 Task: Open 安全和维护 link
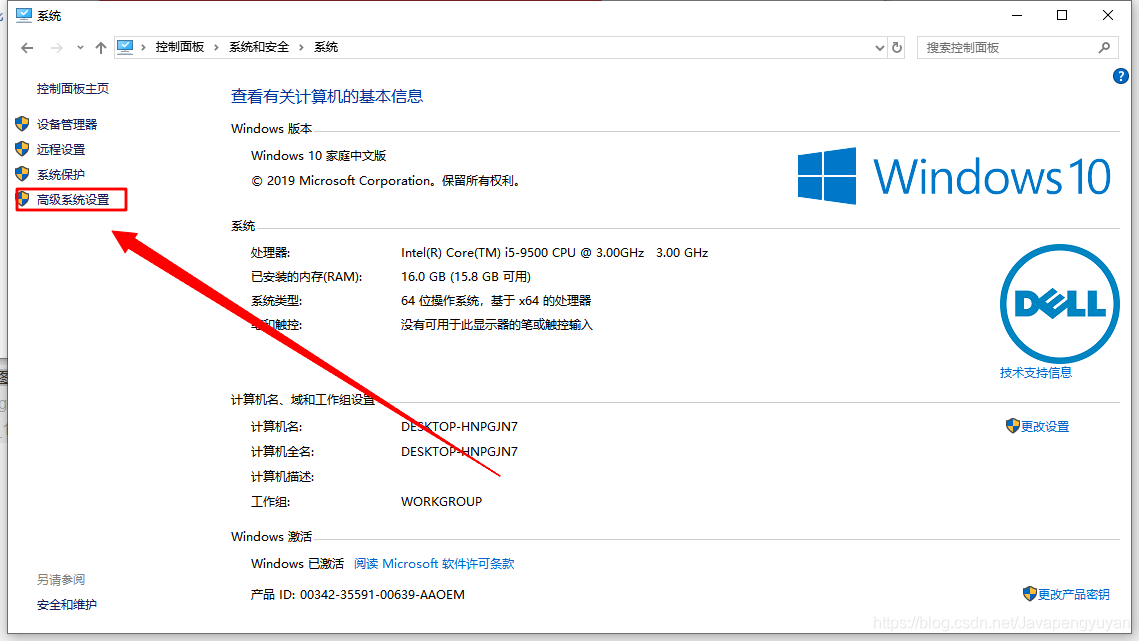(x=67, y=605)
